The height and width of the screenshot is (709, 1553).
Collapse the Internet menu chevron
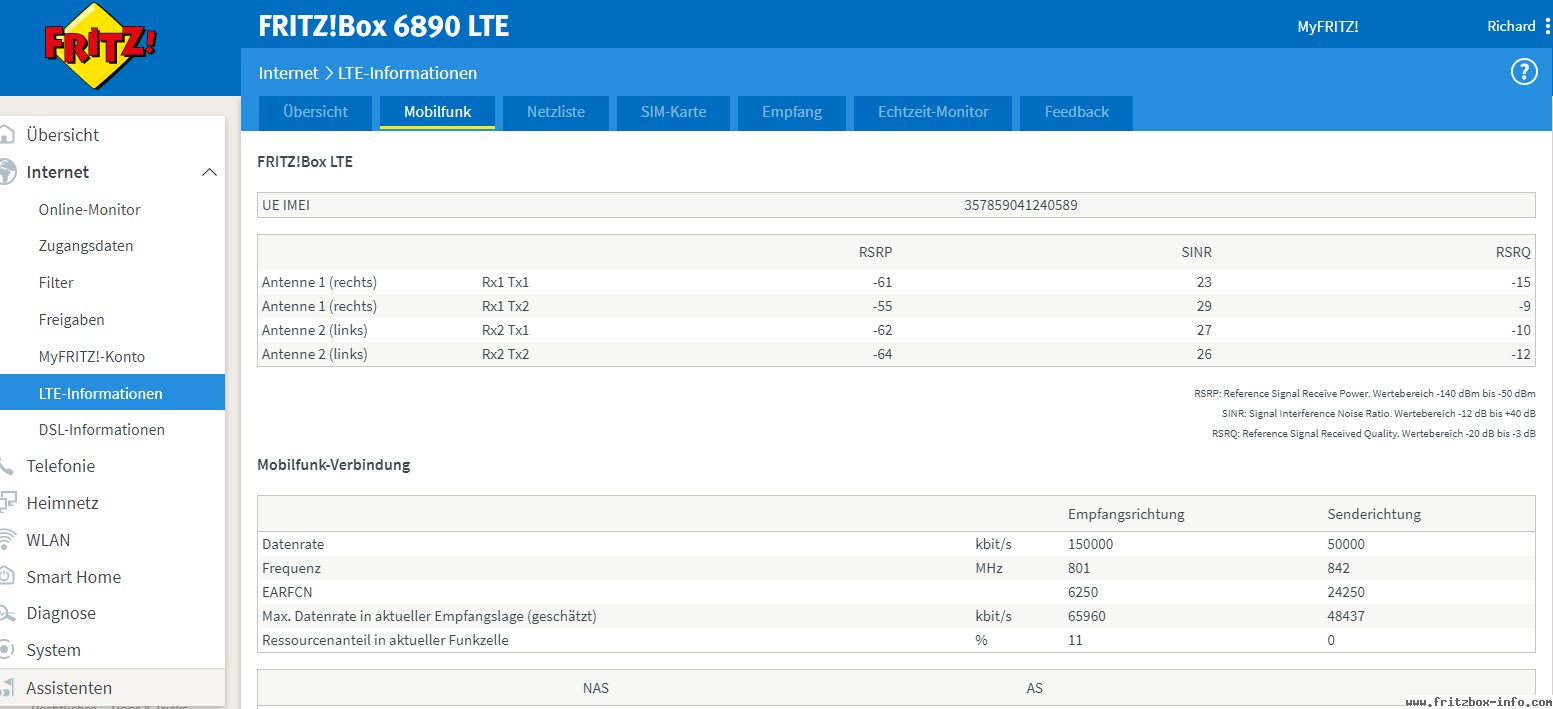click(208, 172)
